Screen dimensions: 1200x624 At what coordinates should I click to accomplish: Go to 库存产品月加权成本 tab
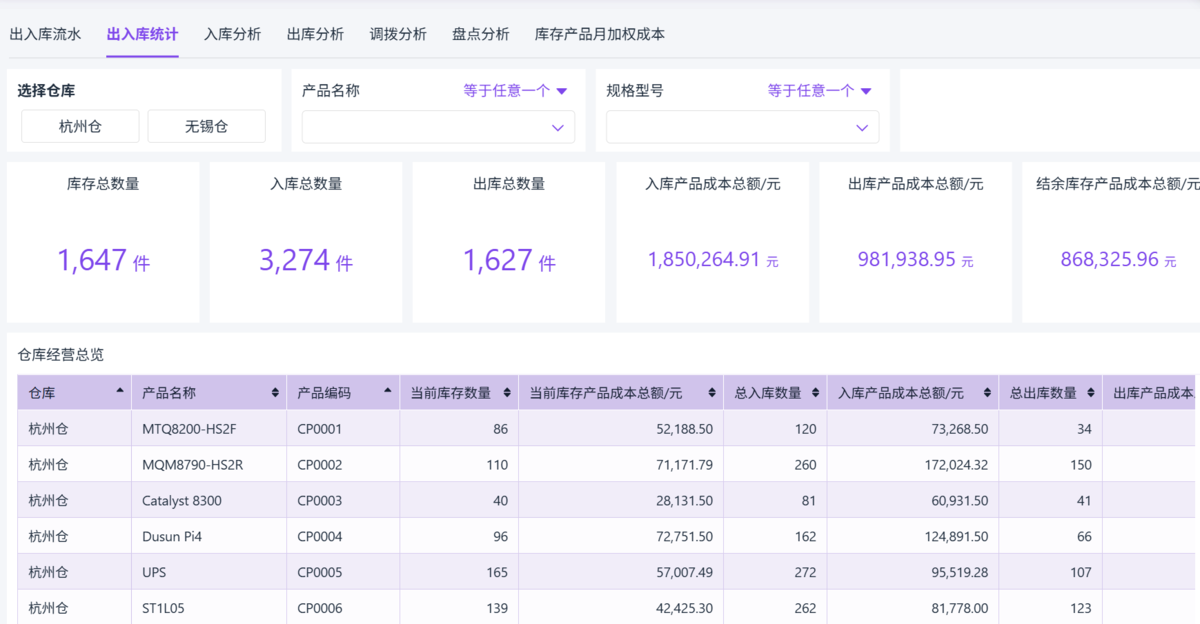pos(599,34)
